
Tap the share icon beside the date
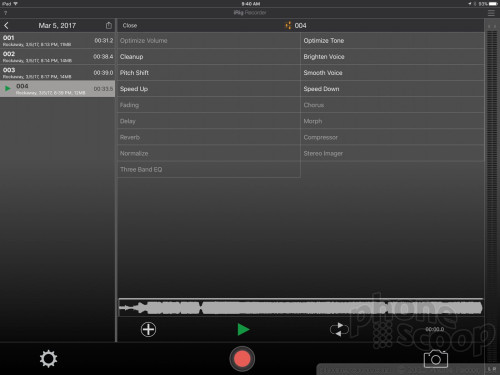[109, 25]
